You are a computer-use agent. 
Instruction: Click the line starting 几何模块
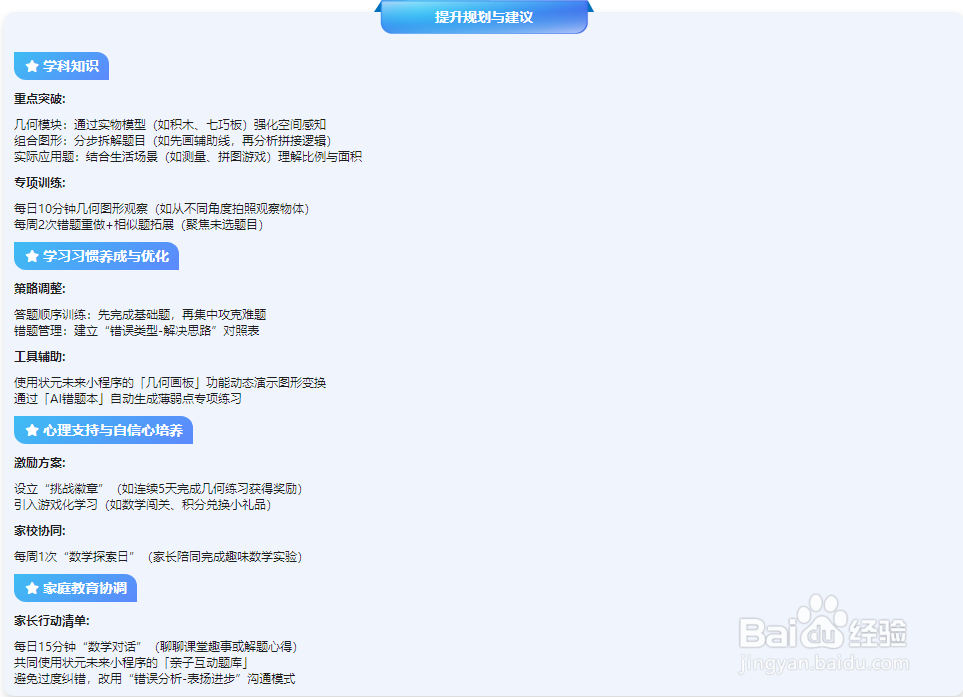point(170,125)
